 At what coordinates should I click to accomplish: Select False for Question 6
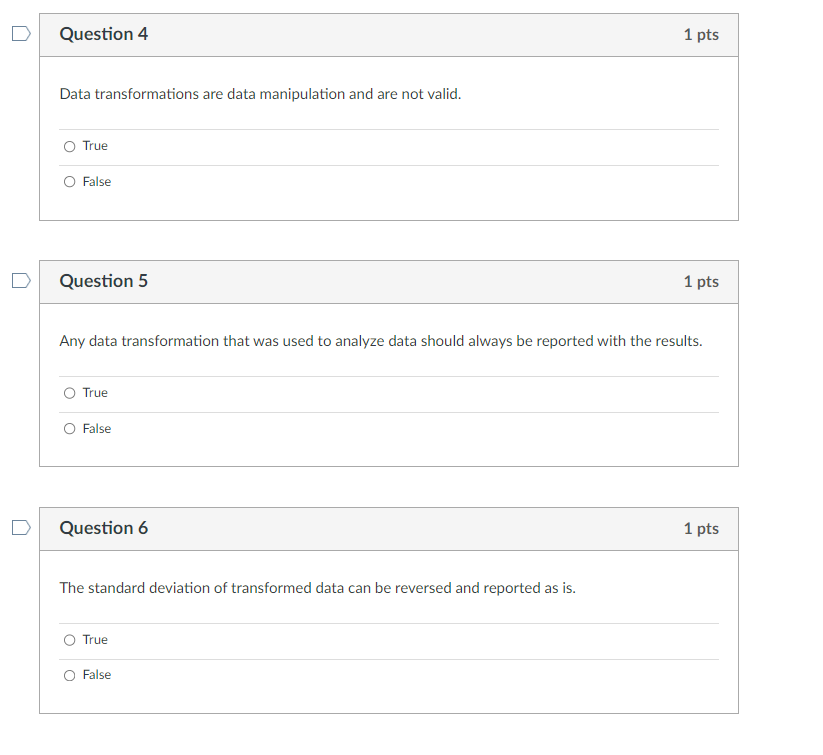(70, 674)
